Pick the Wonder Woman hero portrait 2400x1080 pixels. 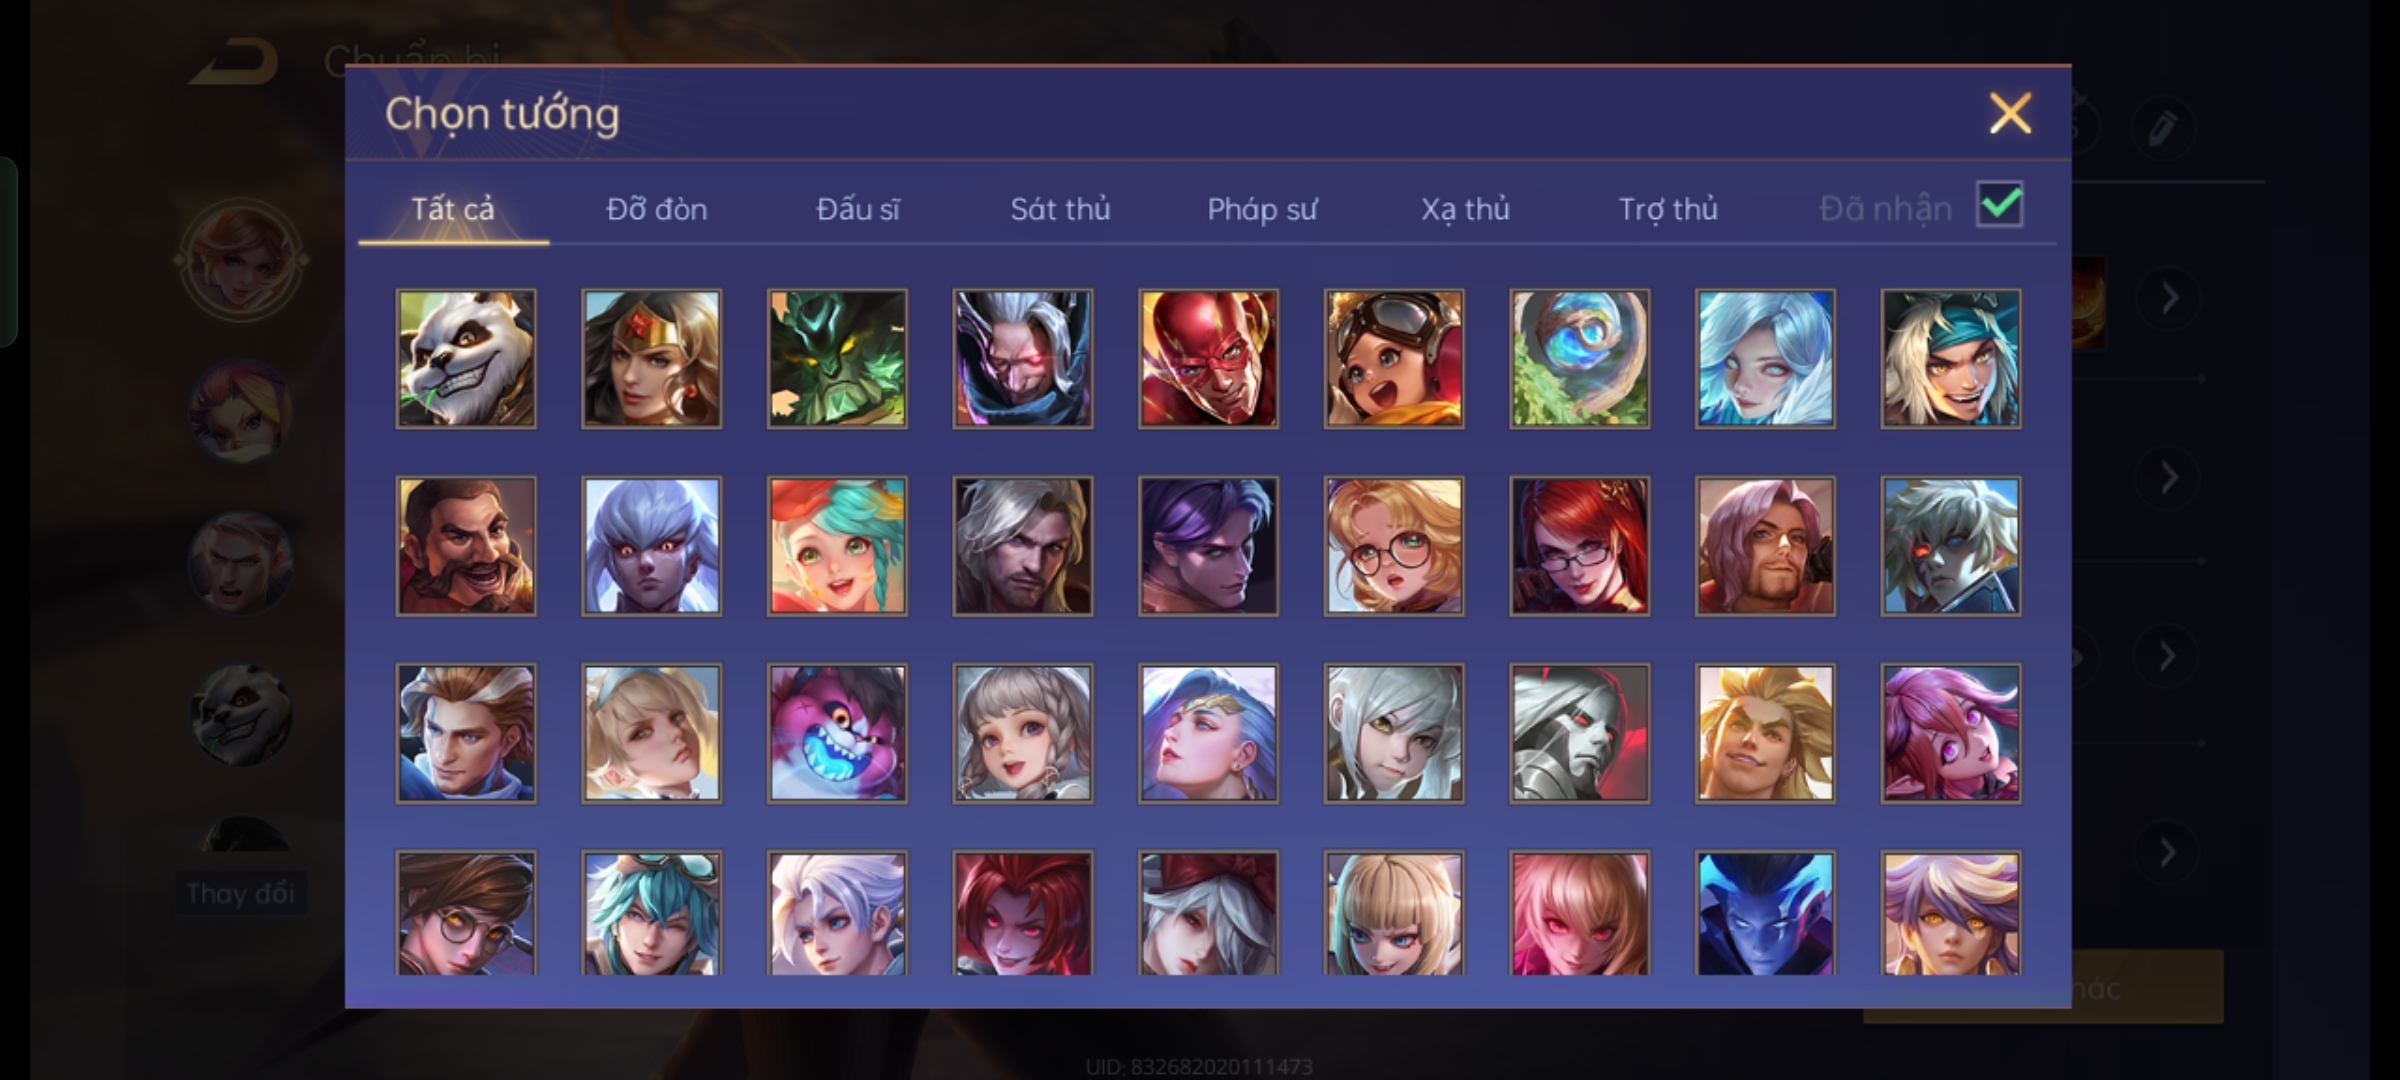[651, 359]
